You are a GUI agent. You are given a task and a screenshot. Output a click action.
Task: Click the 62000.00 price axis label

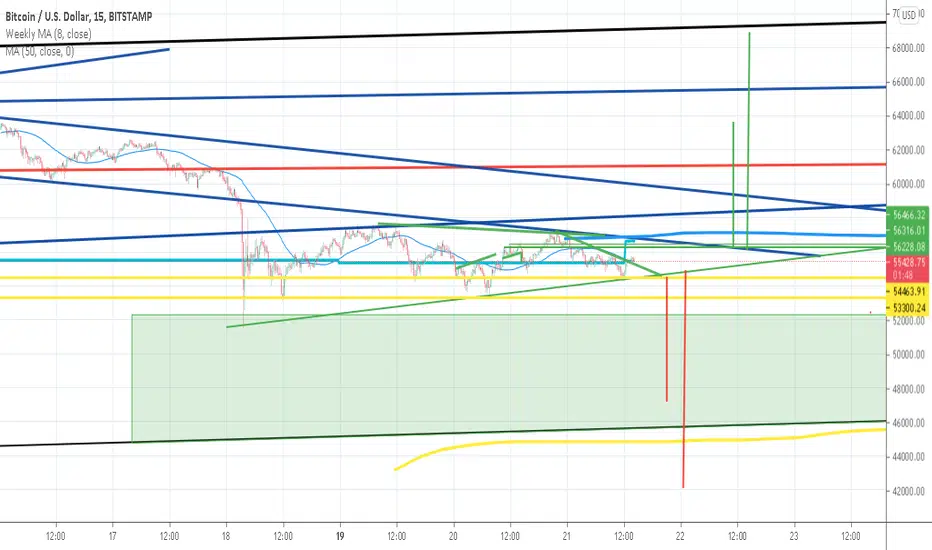point(908,150)
